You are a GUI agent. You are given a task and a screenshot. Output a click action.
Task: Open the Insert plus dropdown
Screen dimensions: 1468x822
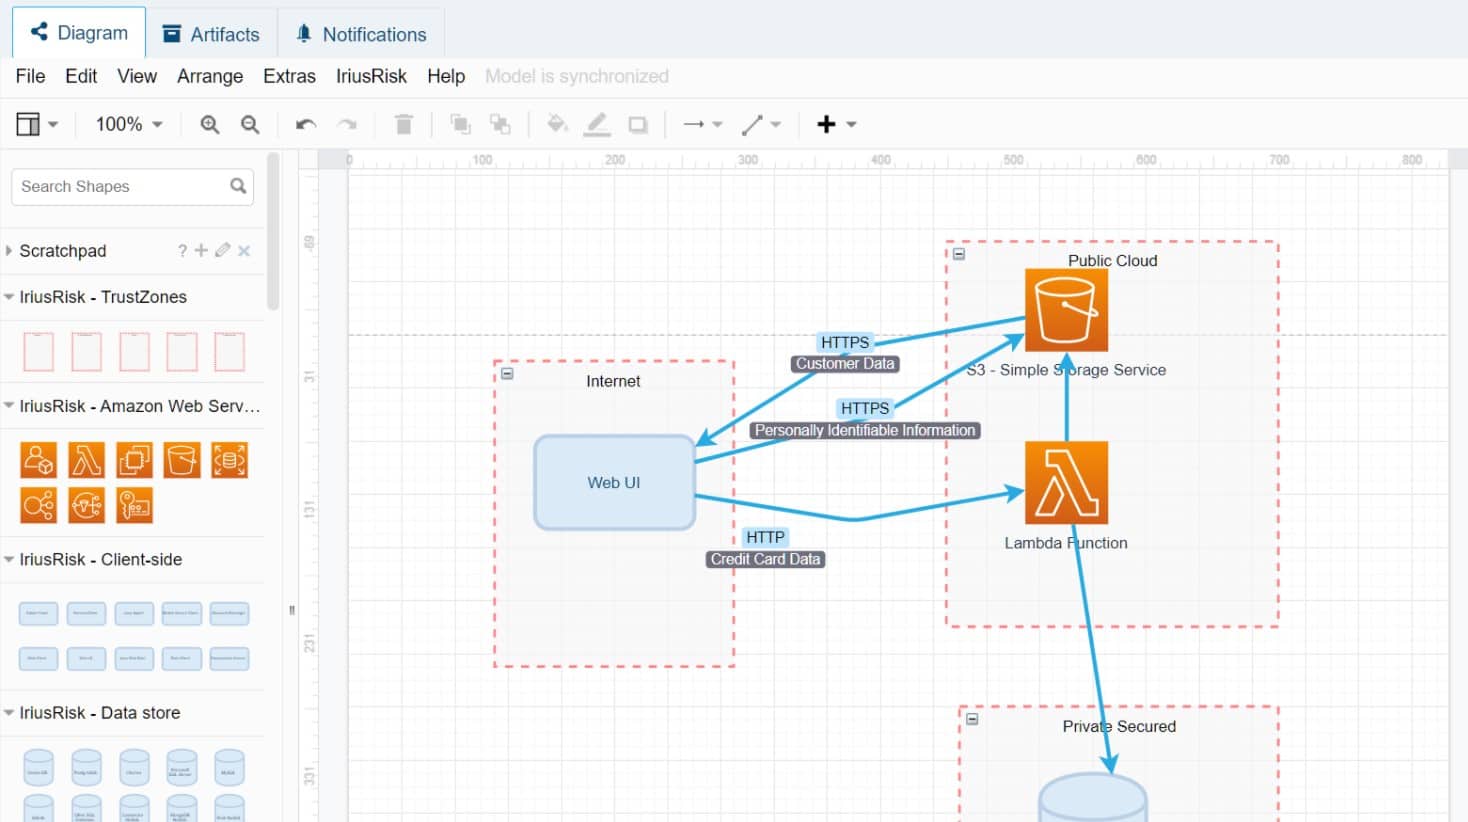[837, 124]
